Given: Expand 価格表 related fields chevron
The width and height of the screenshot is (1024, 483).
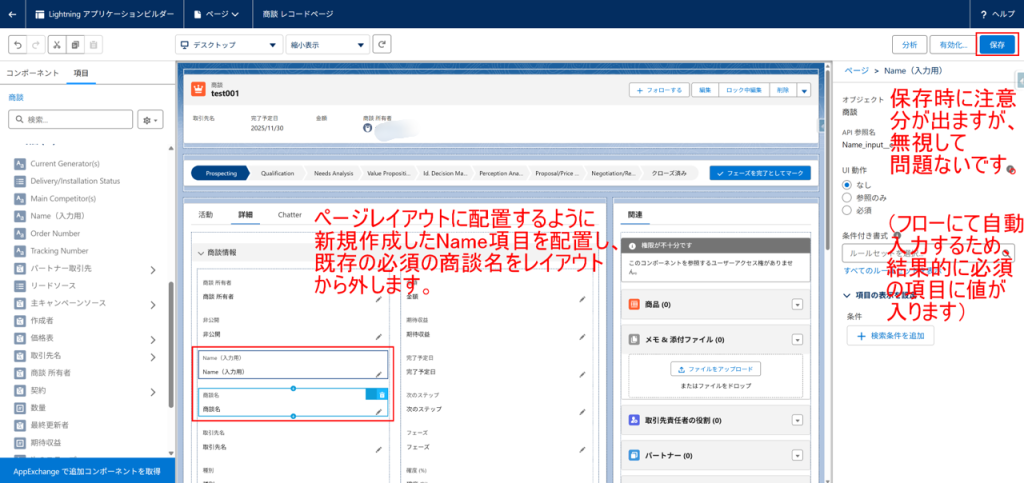Looking at the screenshot, I should pos(153,339).
